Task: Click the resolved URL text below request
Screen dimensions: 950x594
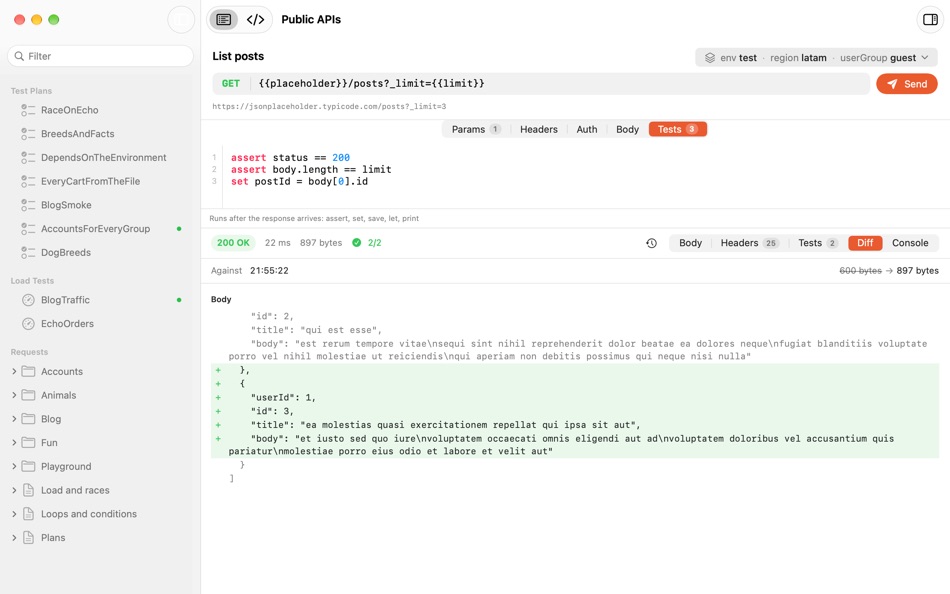Action: point(329,107)
